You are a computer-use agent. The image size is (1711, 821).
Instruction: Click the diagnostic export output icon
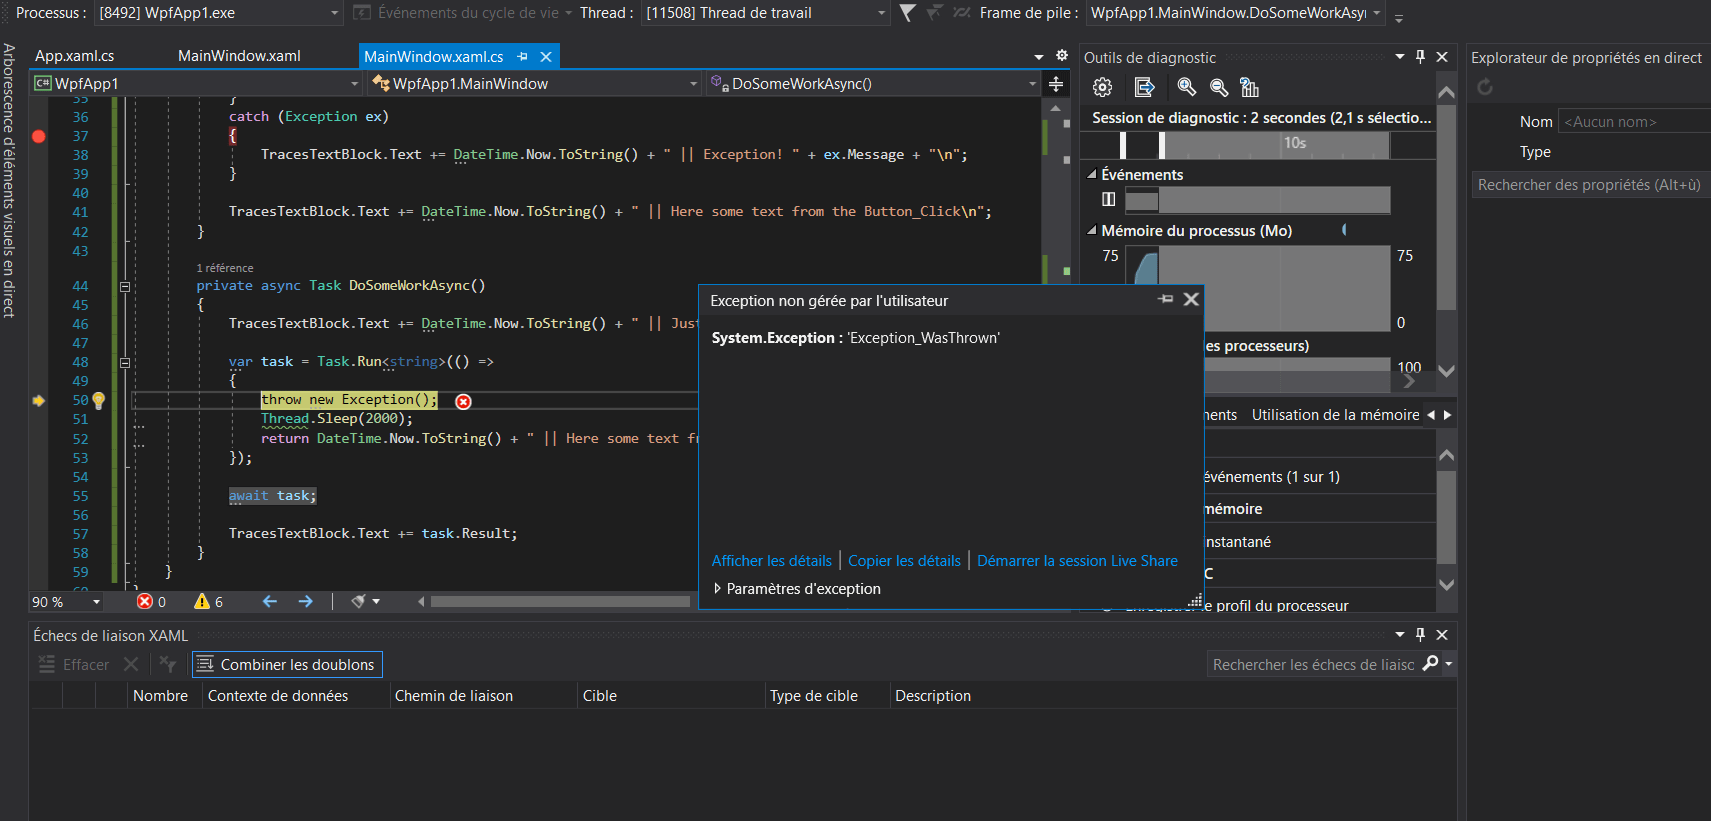pyautogui.click(x=1144, y=87)
